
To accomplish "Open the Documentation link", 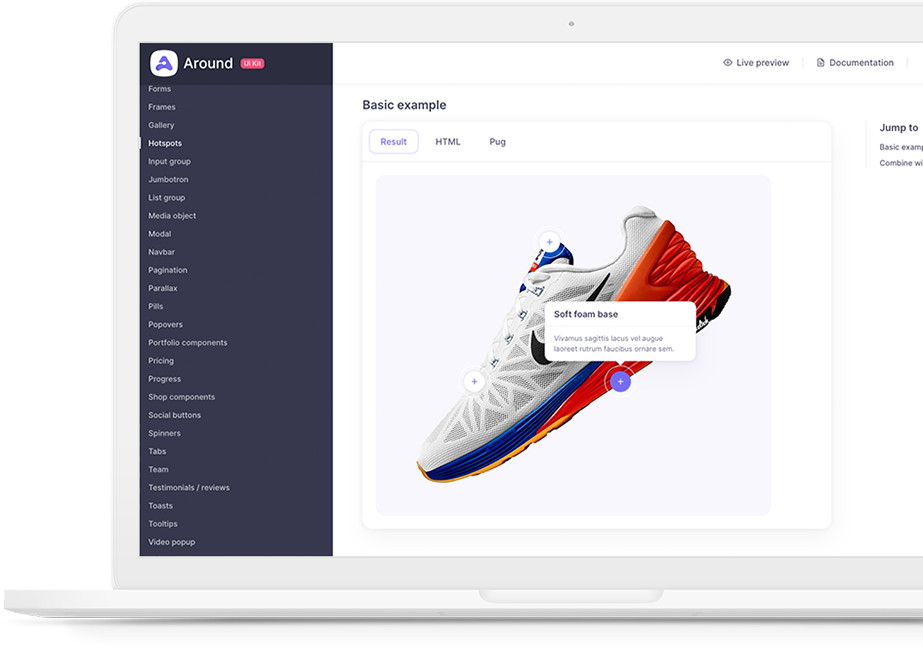I will pyautogui.click(x=861, y=63).
